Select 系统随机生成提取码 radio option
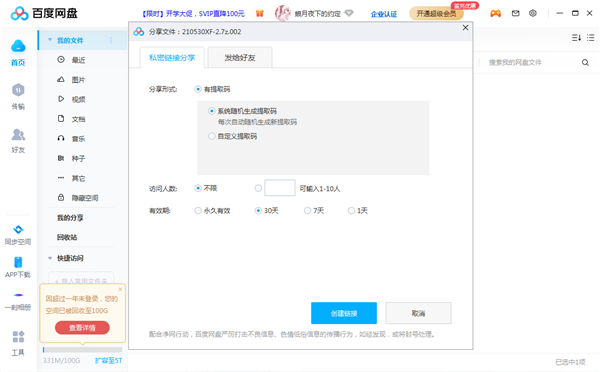This screenshot has height=372, width=600. [212, 111]
